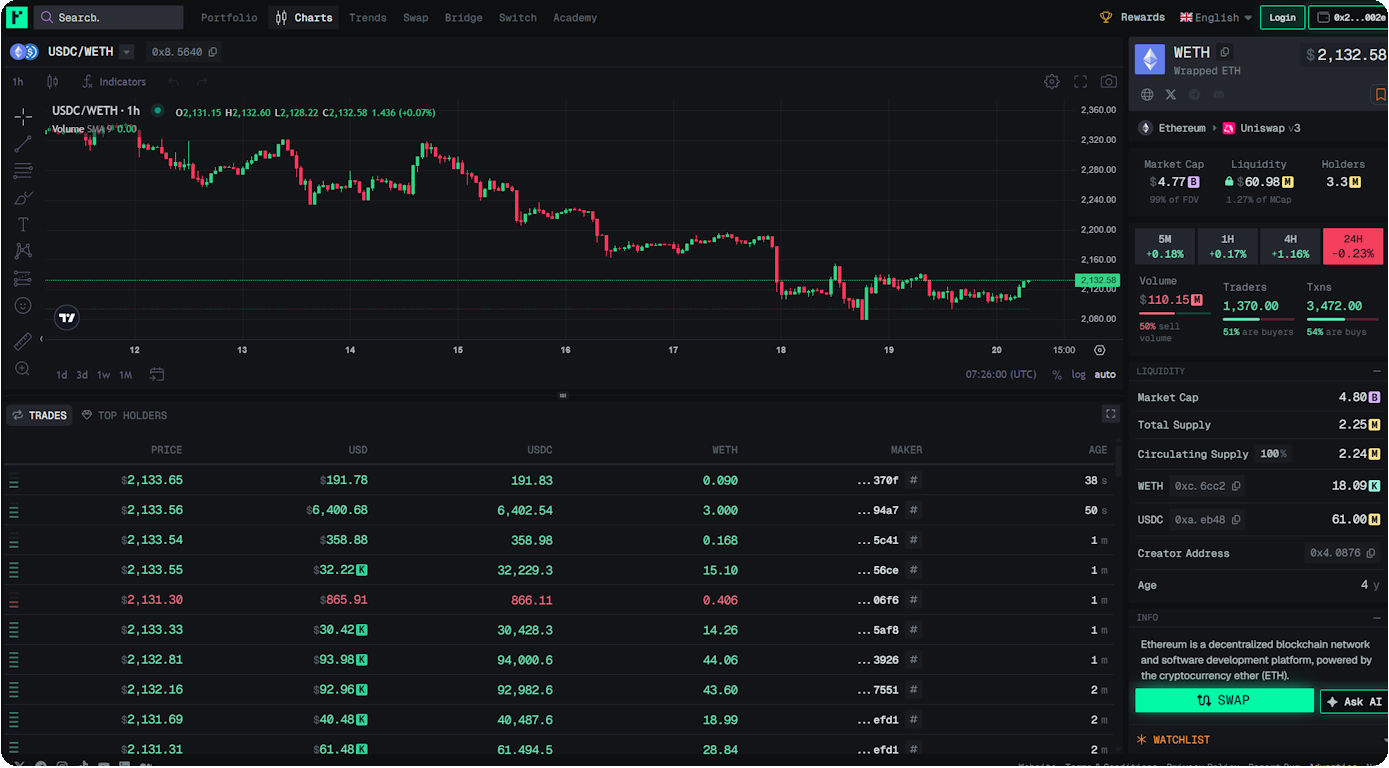Open maker ...370f address link
Screen dimensions: 1389x768
click(878, 480)
